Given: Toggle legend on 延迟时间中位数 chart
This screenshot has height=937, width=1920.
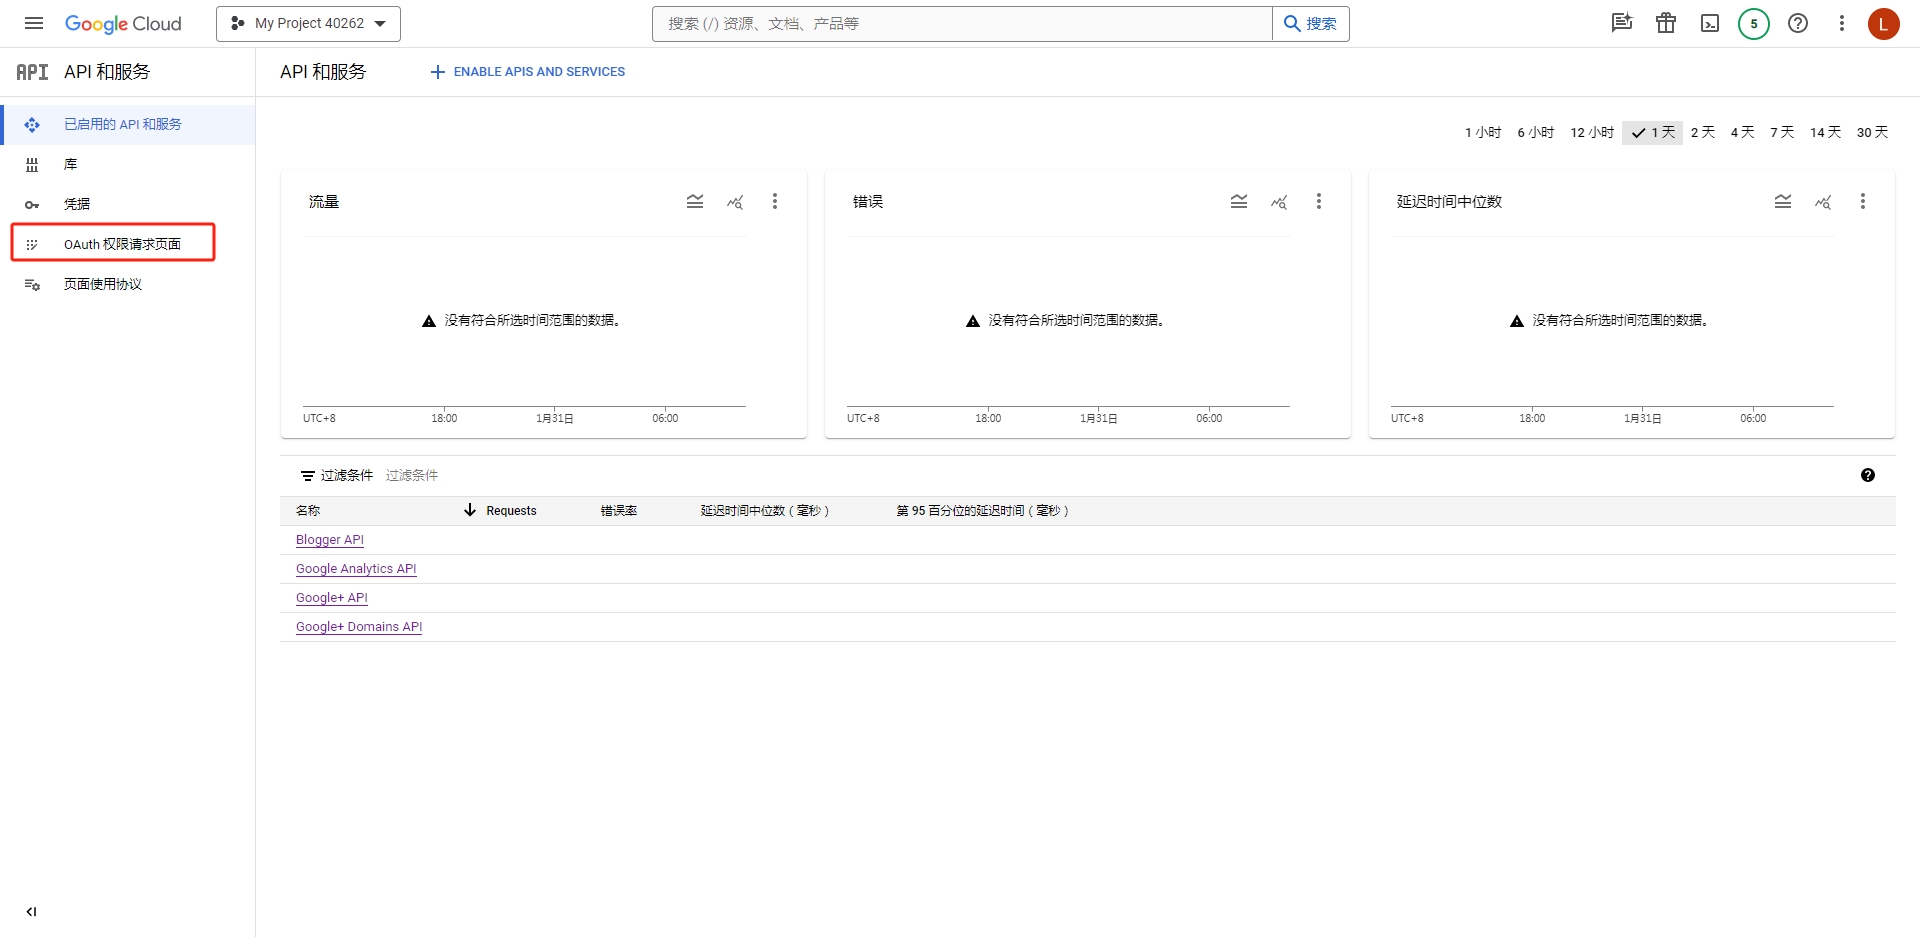Looking at the screenshot, I should (1783, 201).
